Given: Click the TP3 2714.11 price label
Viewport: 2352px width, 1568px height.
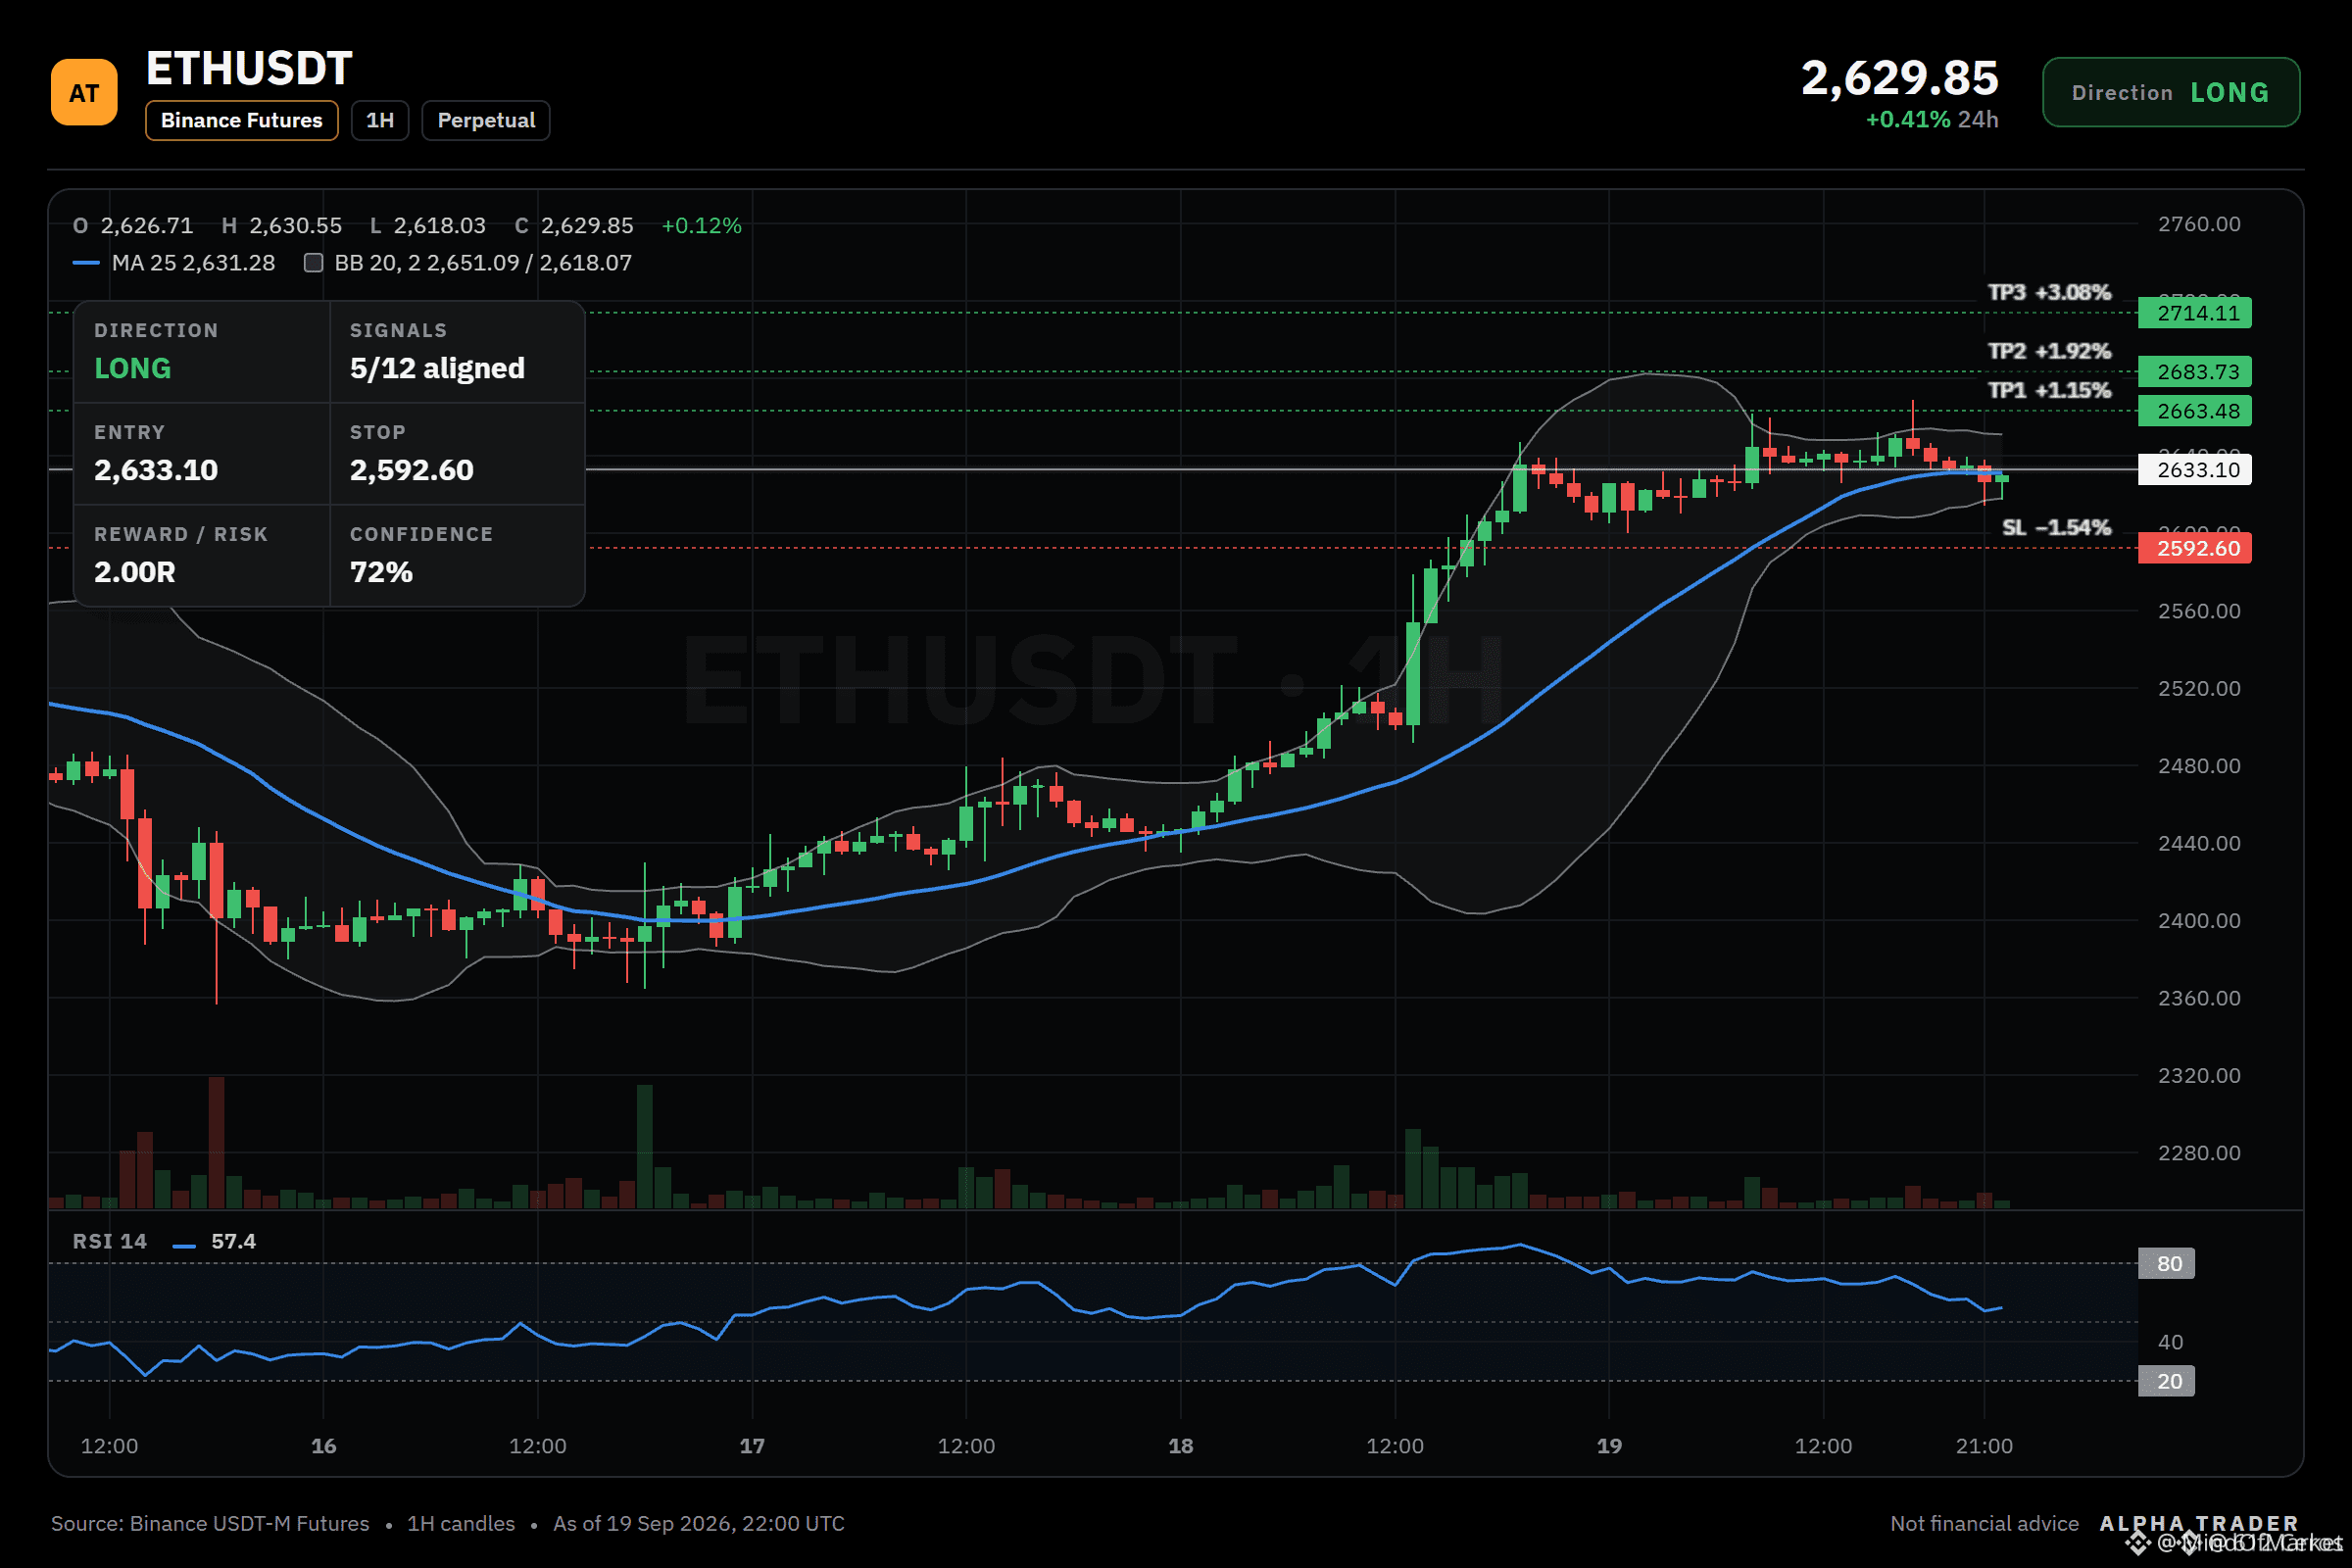Looking at the screenshot, I should coord(2194,313).
